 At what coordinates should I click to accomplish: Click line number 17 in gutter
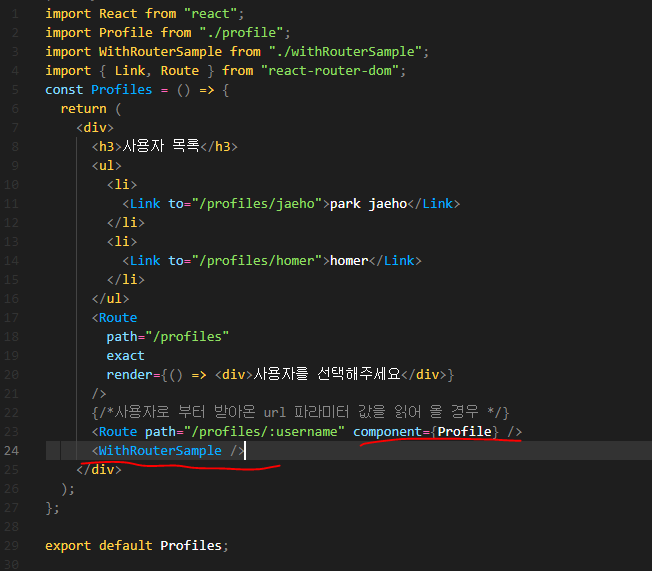[11, 318]
